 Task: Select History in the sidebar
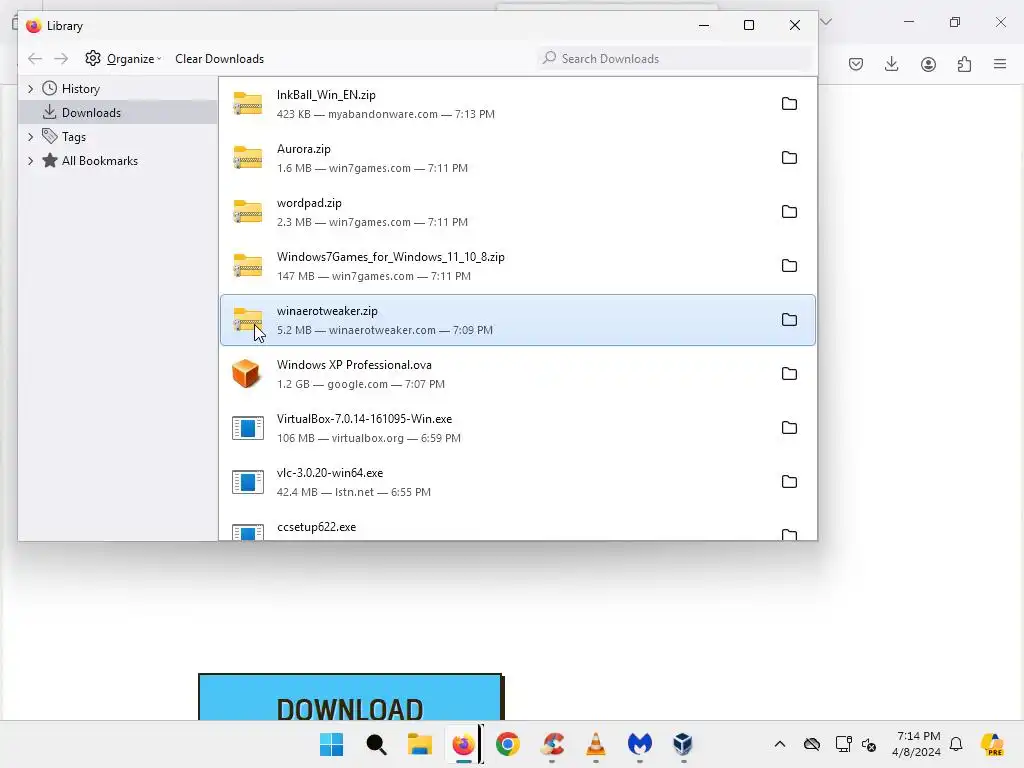coord(80,89)
